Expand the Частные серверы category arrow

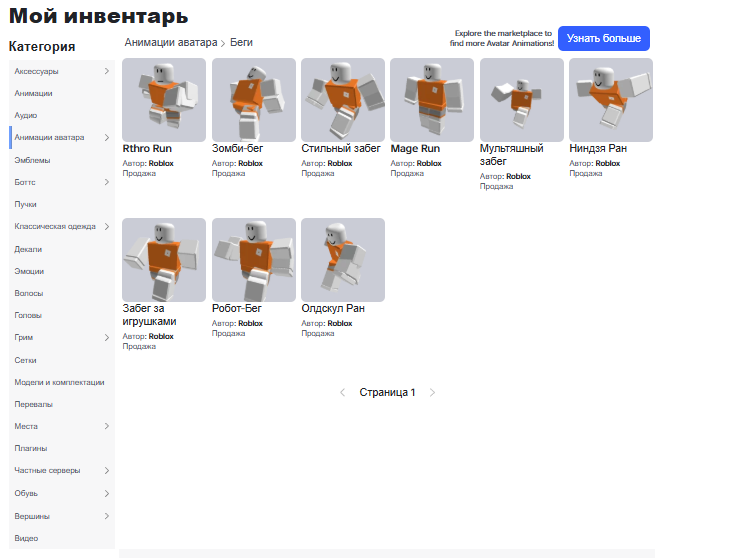106,471
